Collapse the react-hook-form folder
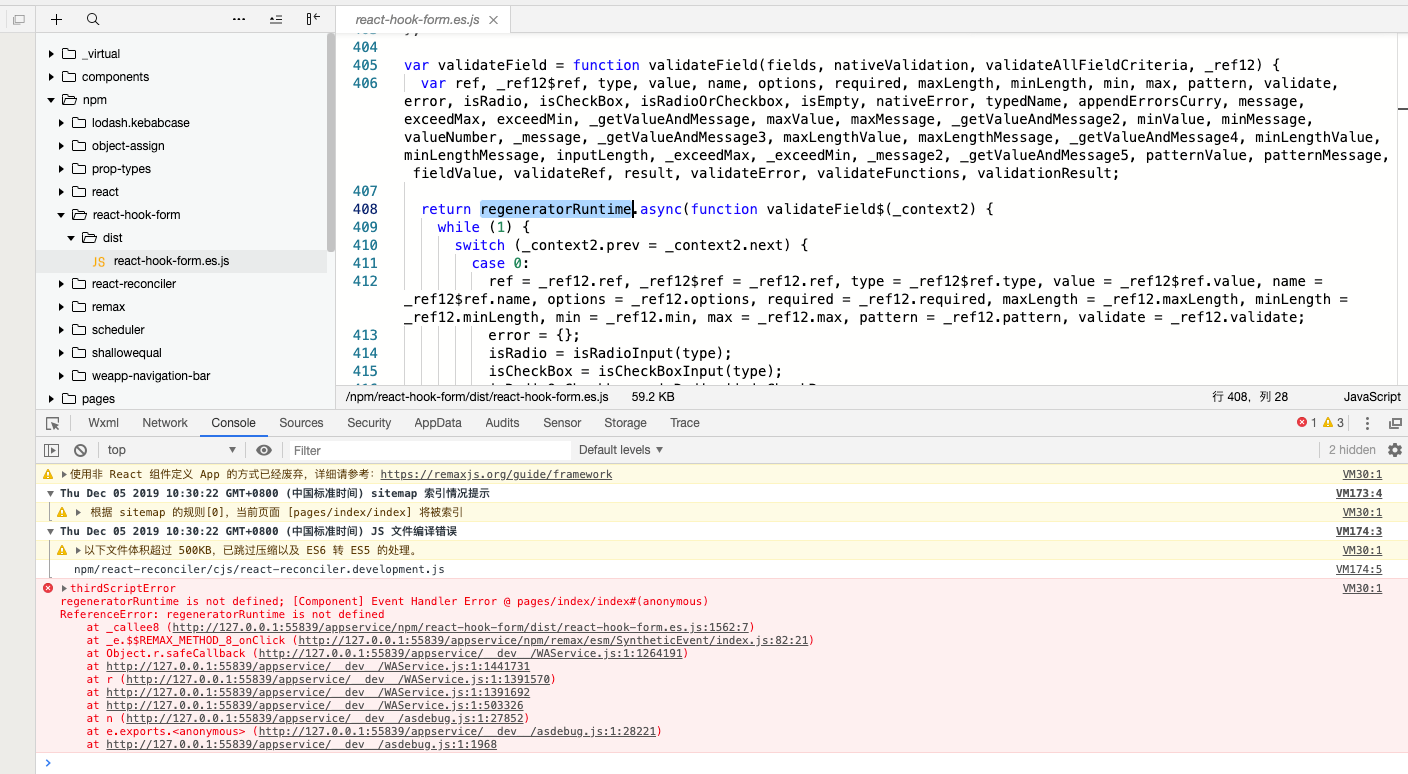1408x774 pixels. tap(60, 214)
